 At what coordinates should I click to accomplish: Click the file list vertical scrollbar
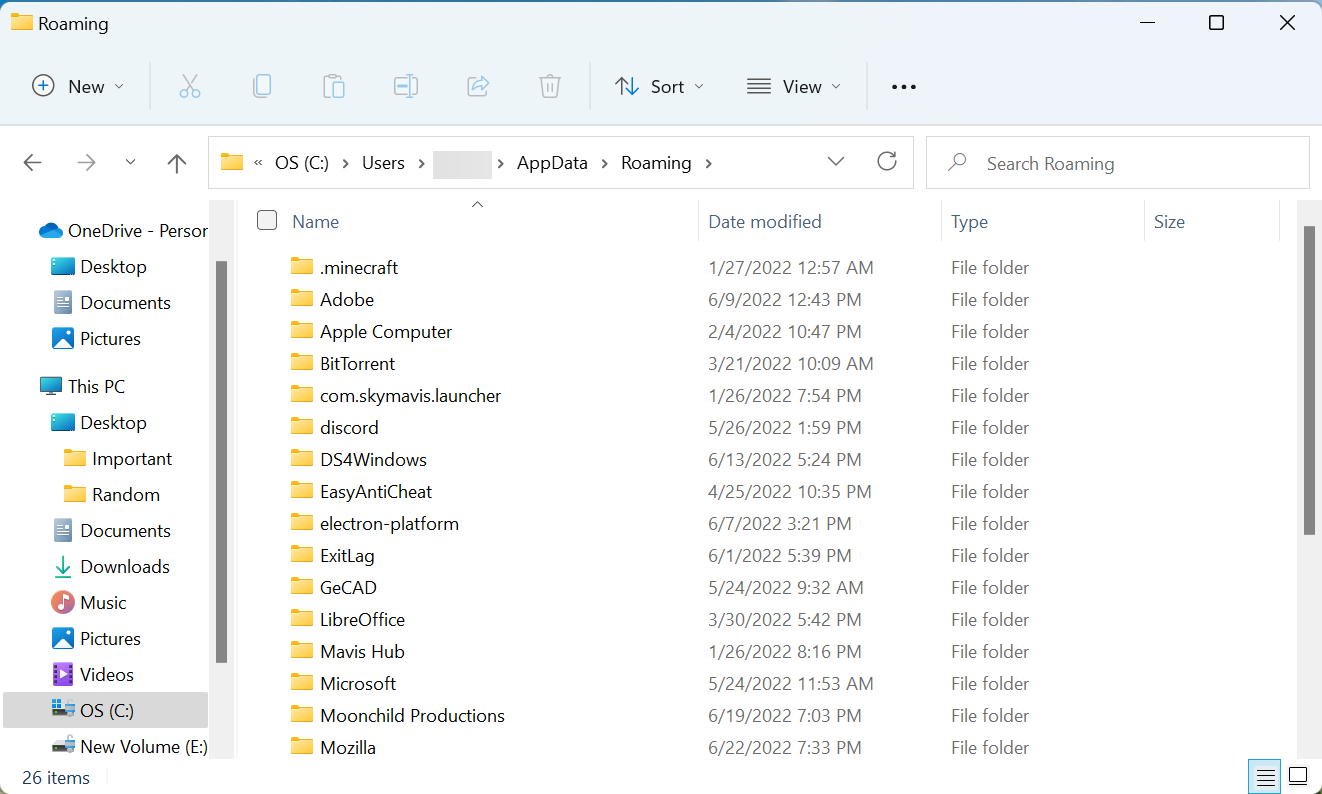(x=1309, y=380)
